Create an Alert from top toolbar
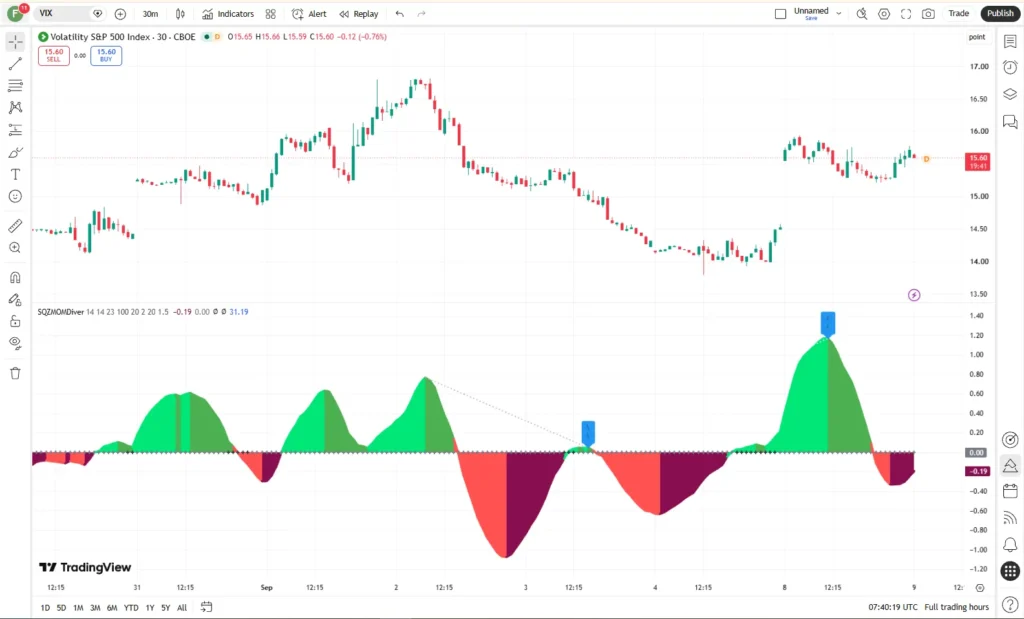The height and width of the screenshot is (619, 1024). point(309,14)
